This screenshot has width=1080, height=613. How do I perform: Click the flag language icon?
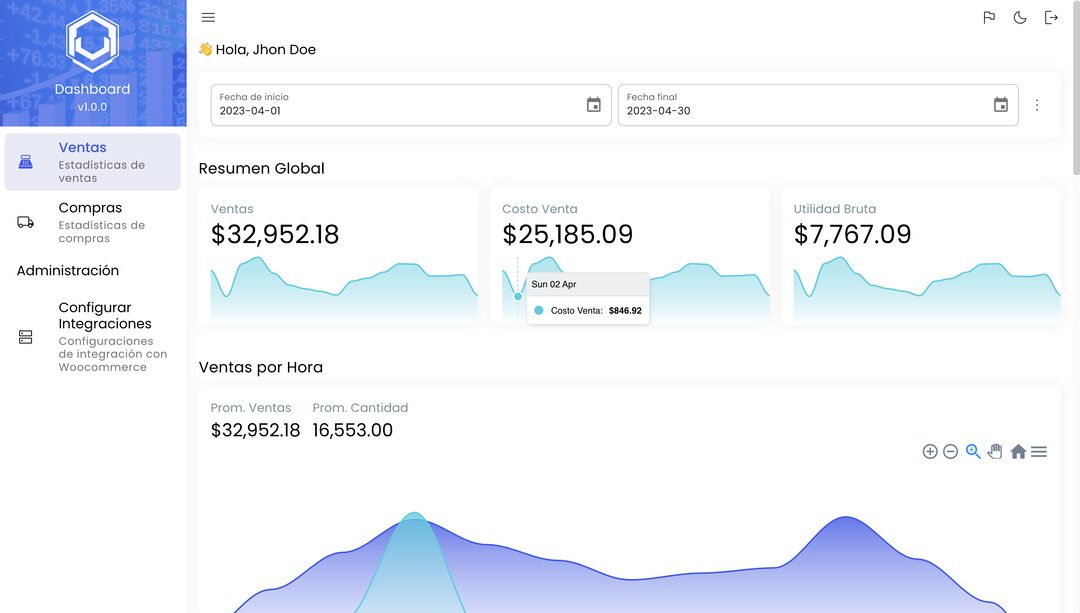(989, 17)
